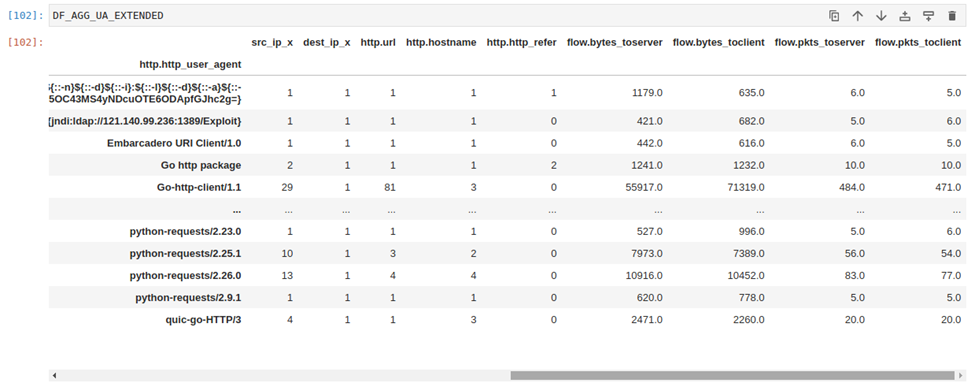975x383 pixels.
Task: Click the http.http_user_agent index label
Action: click(x=190, y=64)
